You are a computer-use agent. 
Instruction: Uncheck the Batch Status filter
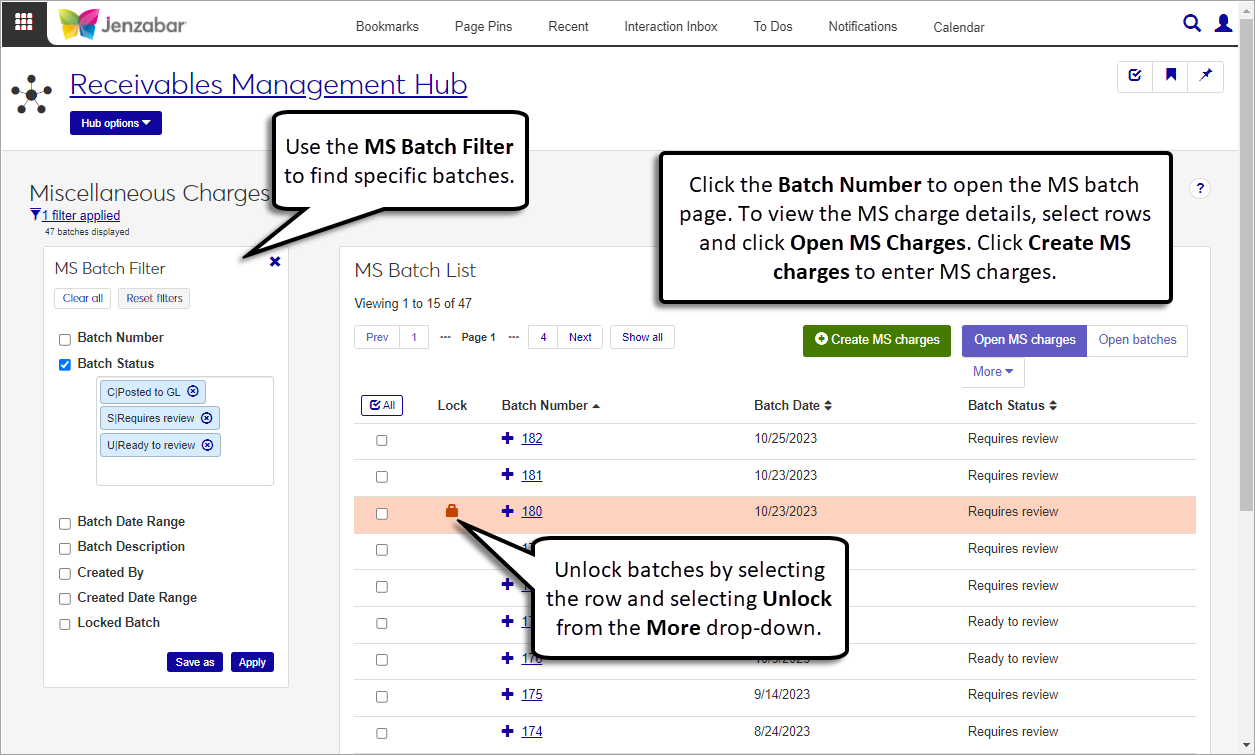click(x=65, y=365)
